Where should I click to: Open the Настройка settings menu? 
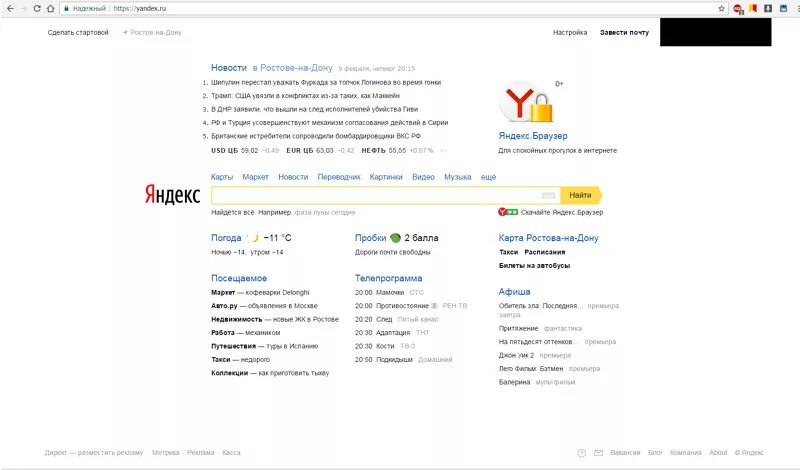[570, 32]
